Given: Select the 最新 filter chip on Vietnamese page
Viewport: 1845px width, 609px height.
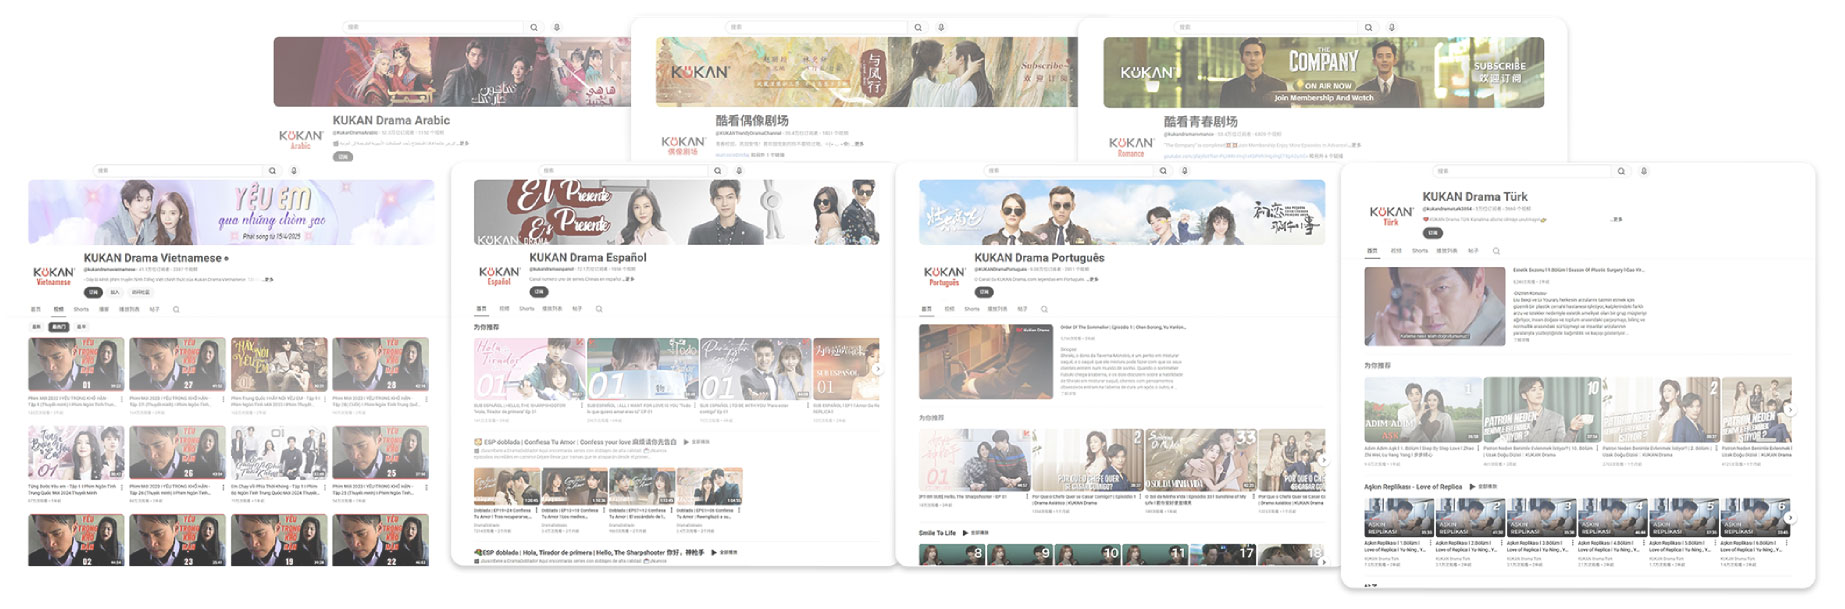Looking at the screenshot, I should (x=37, y=327).
